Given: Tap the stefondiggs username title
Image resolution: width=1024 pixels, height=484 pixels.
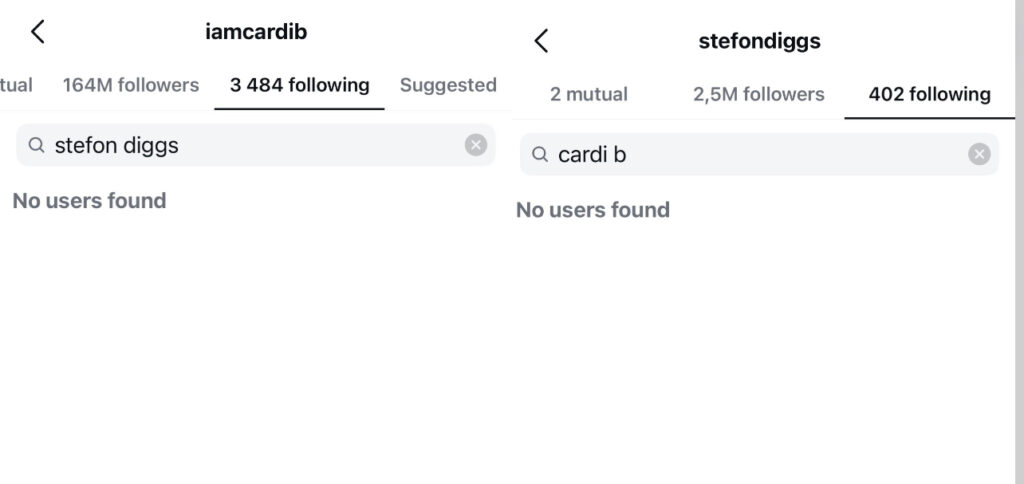Looking at the screenshot, I should click(759, 42).
